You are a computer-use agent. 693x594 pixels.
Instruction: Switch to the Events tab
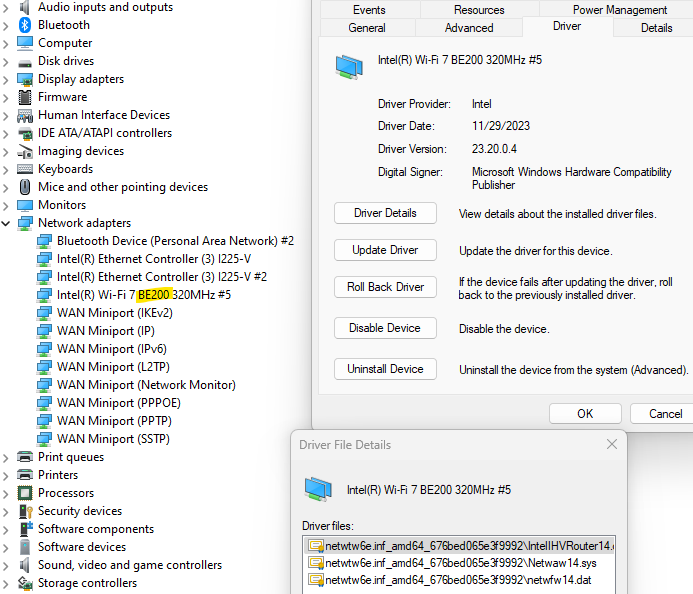[369, 10]
